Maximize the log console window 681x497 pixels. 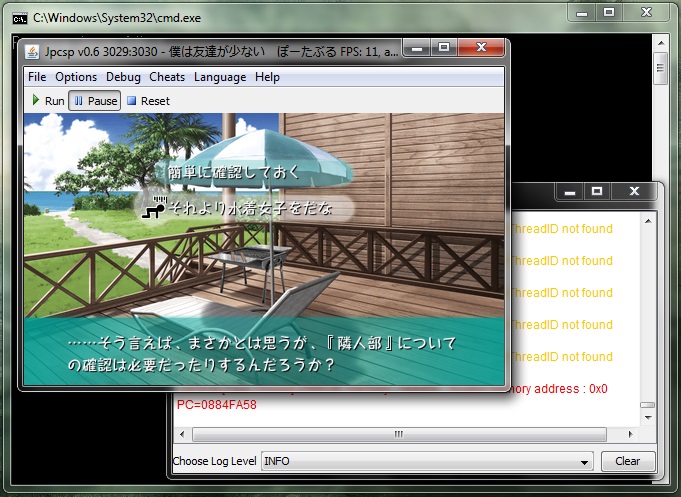coord(597,192)
